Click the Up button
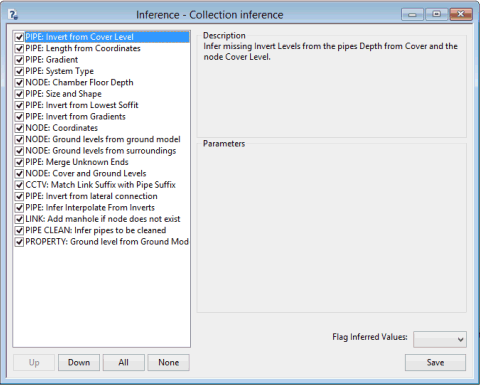This screenshot has height=385, width=480. click(34, 362)
